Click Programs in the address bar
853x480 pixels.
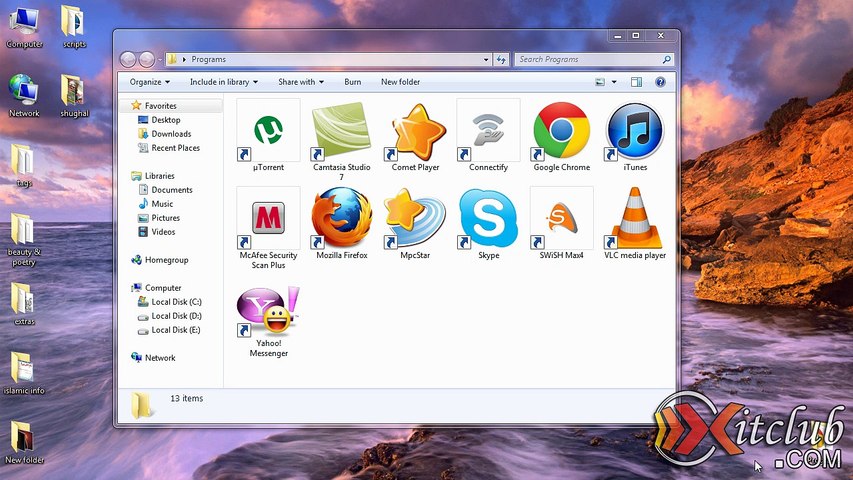pyautogui.click(x=208, y=59)
